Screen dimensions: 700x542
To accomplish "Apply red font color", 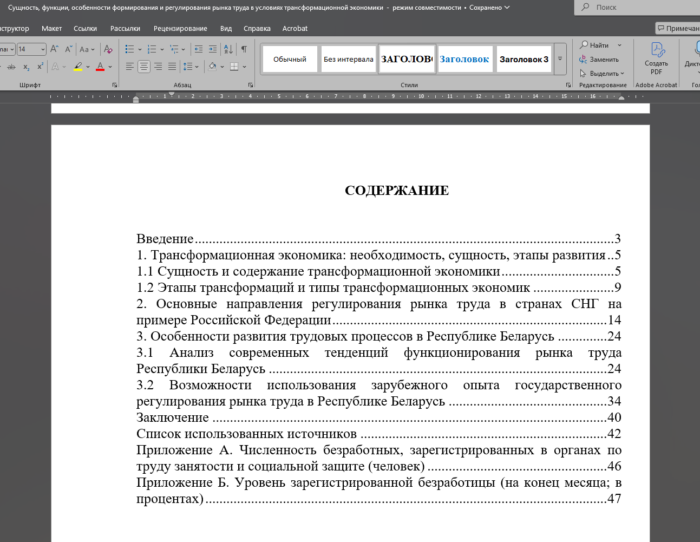I will click(100, 67).
